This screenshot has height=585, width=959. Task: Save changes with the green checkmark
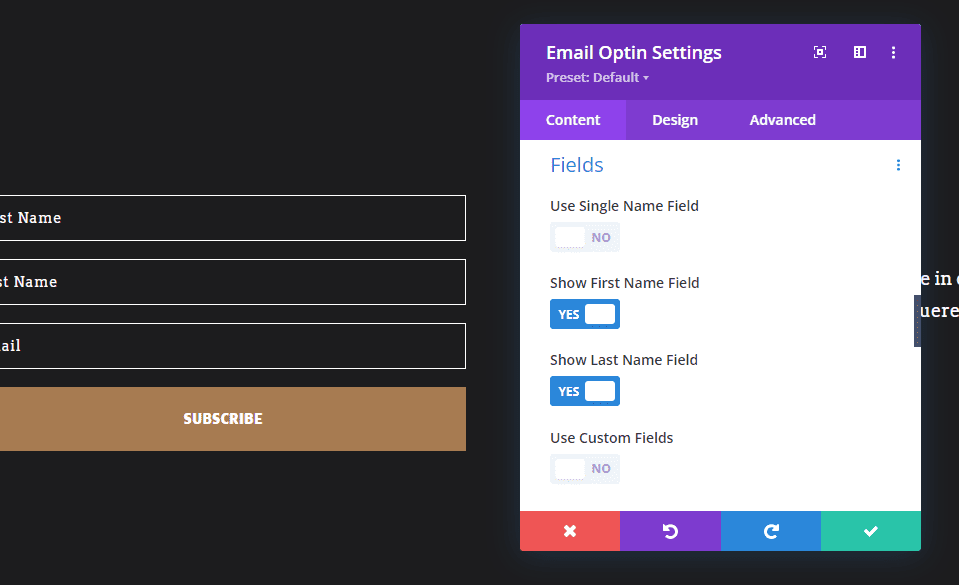click(871, 531)
